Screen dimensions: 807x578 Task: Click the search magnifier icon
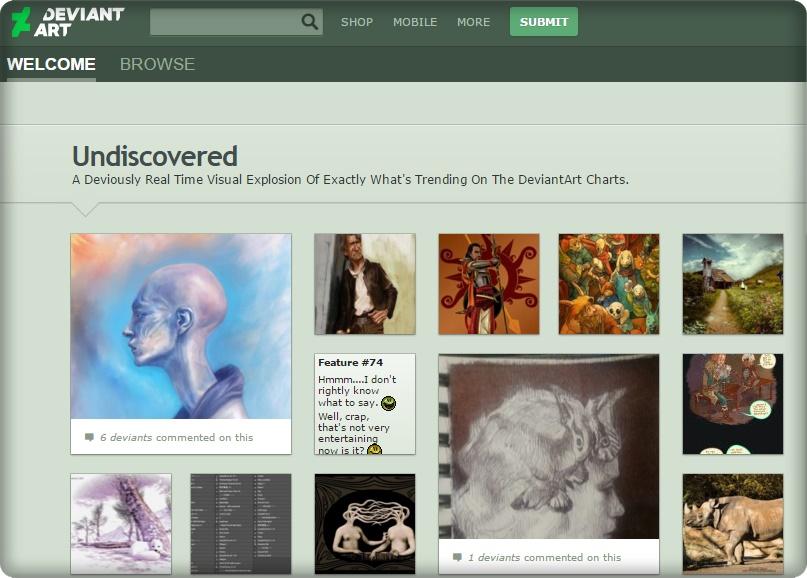[x=309, y=22]
